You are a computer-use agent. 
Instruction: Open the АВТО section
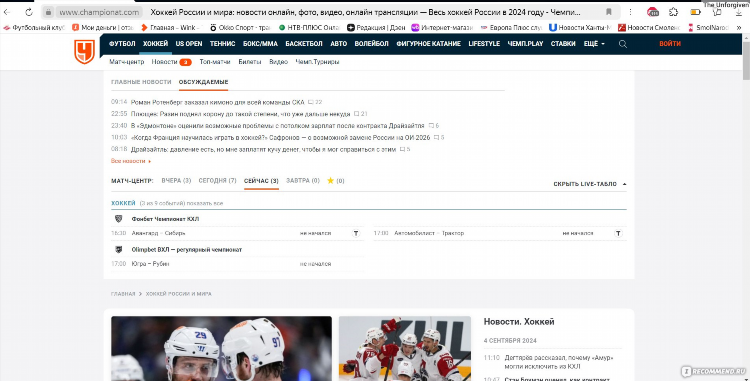(x=339, y=44)
